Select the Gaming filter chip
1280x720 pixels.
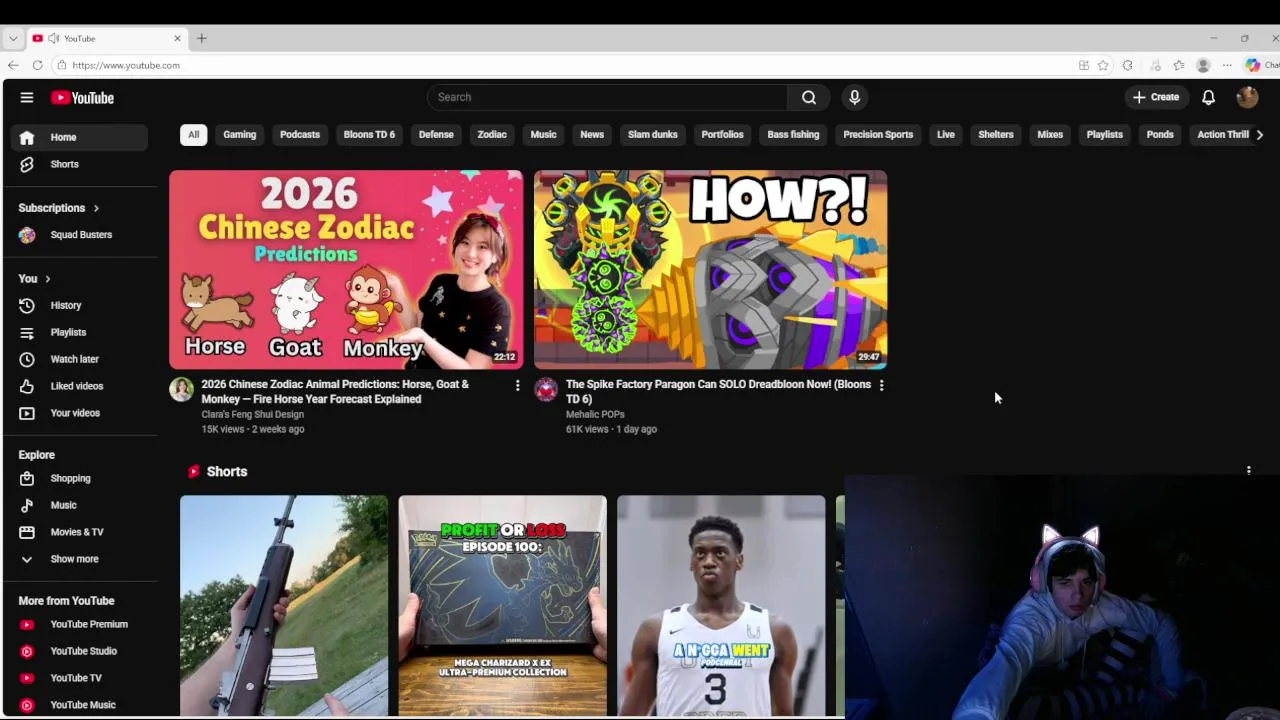point(239,135)
